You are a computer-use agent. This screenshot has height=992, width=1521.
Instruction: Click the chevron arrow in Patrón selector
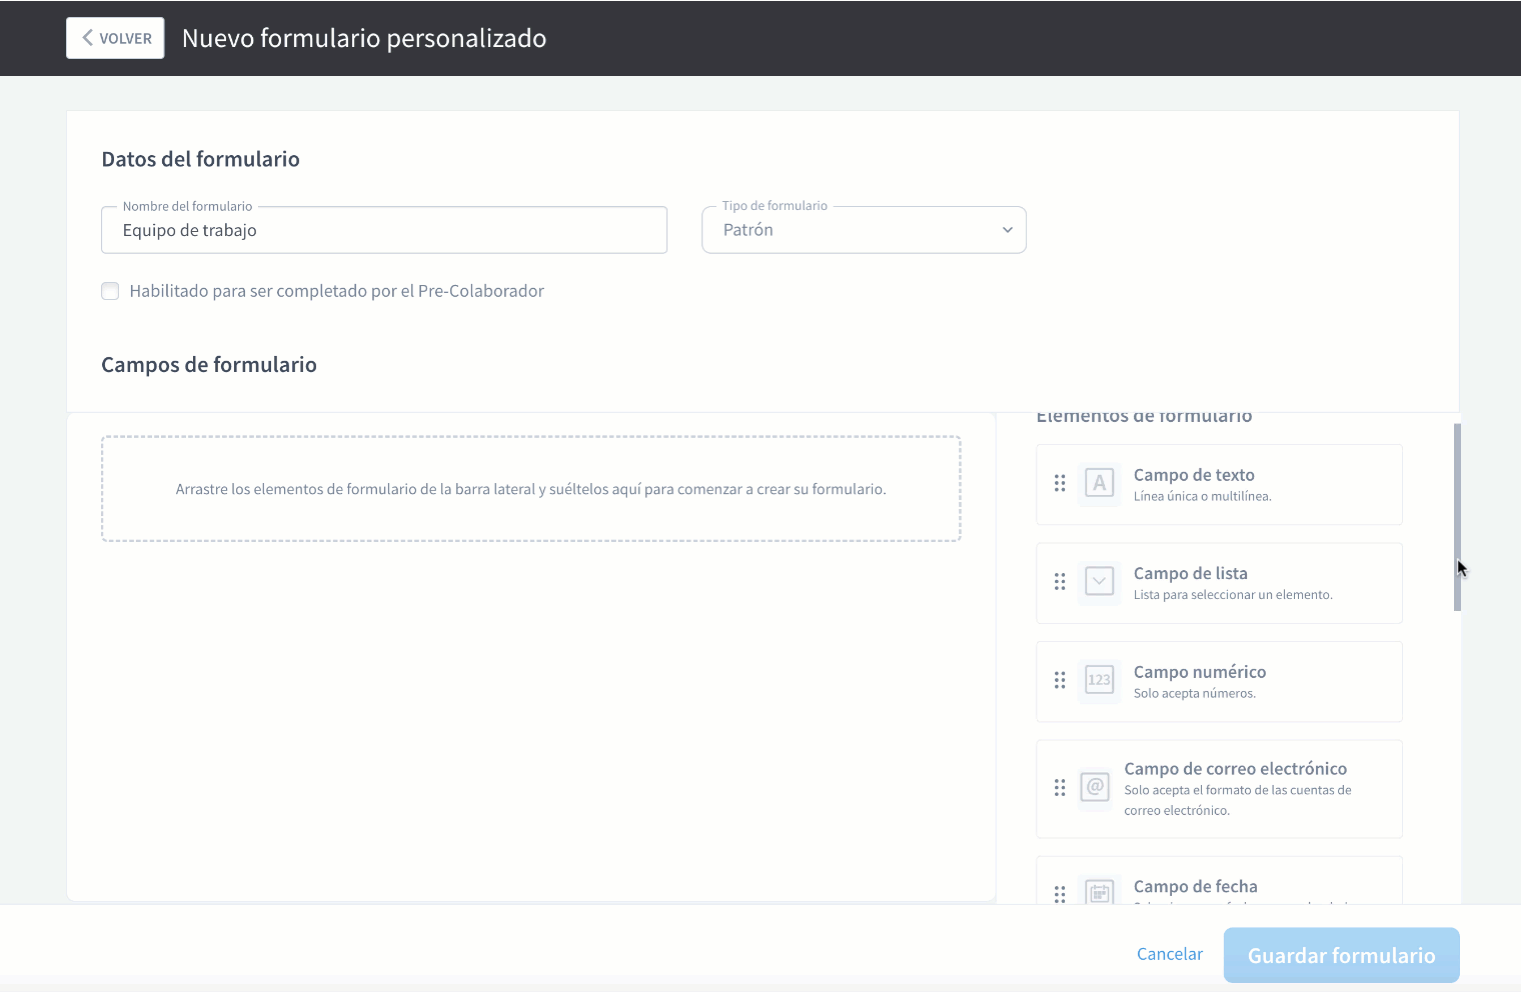pos(1007,230)
